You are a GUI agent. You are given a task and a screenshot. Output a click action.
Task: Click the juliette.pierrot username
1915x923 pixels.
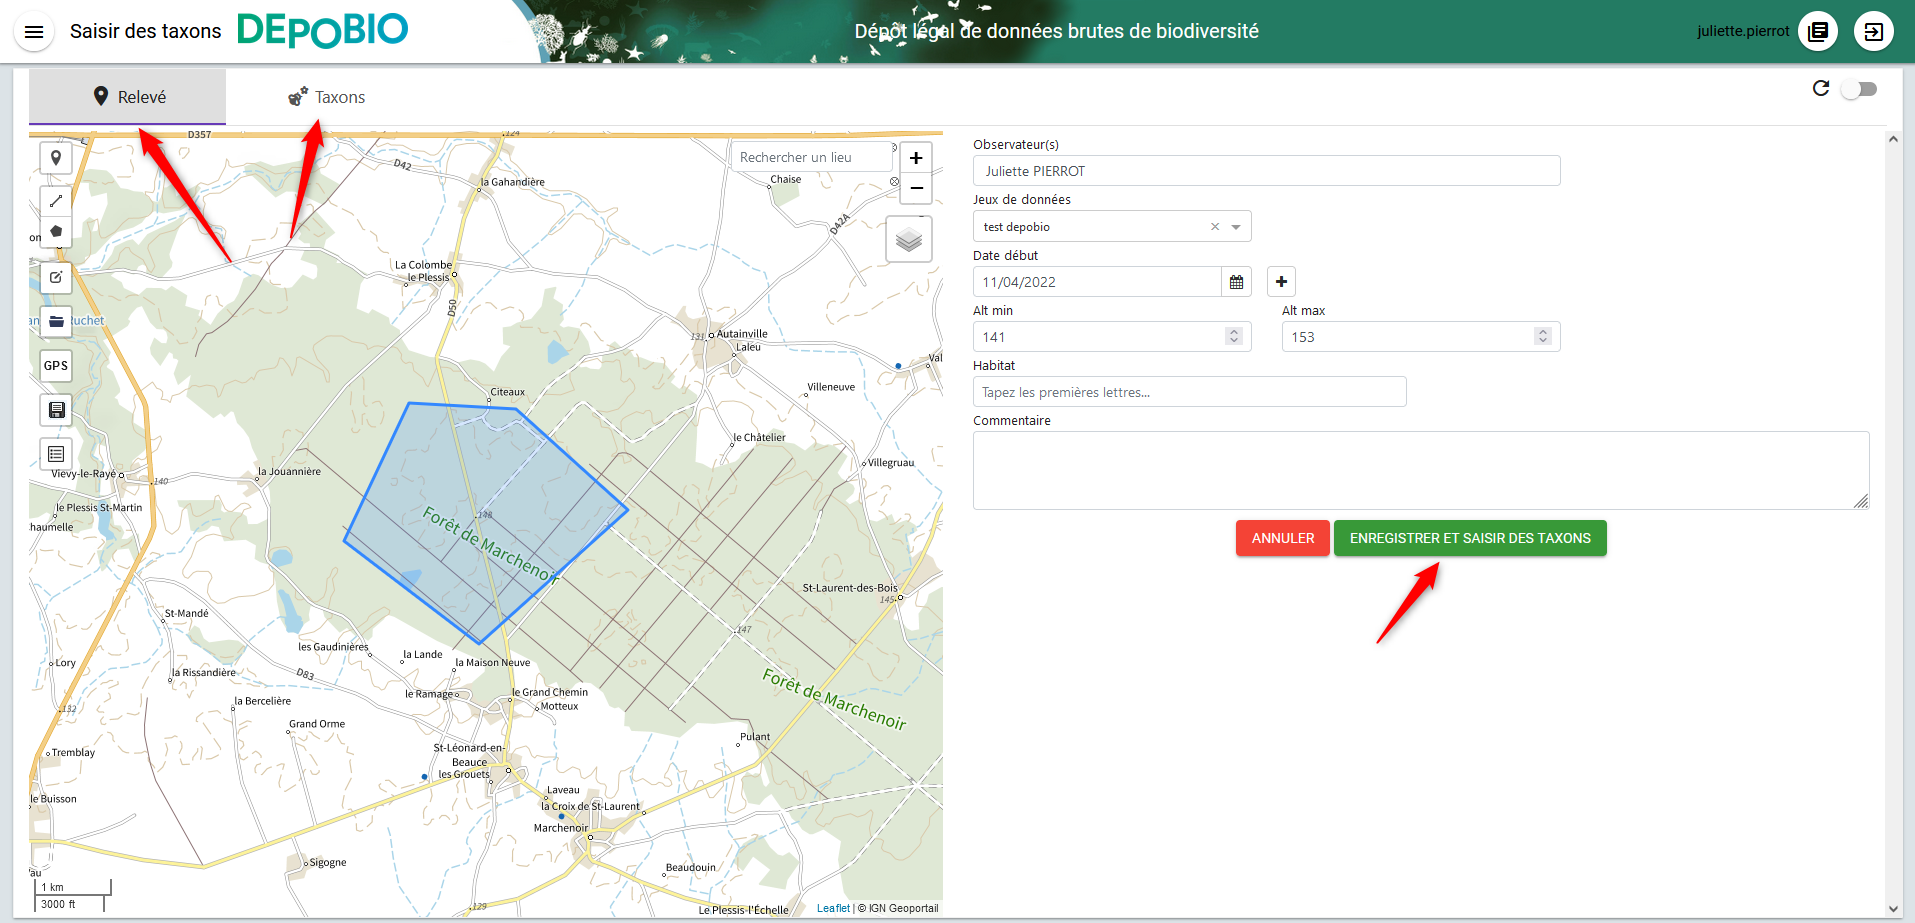pos(1743,31)
